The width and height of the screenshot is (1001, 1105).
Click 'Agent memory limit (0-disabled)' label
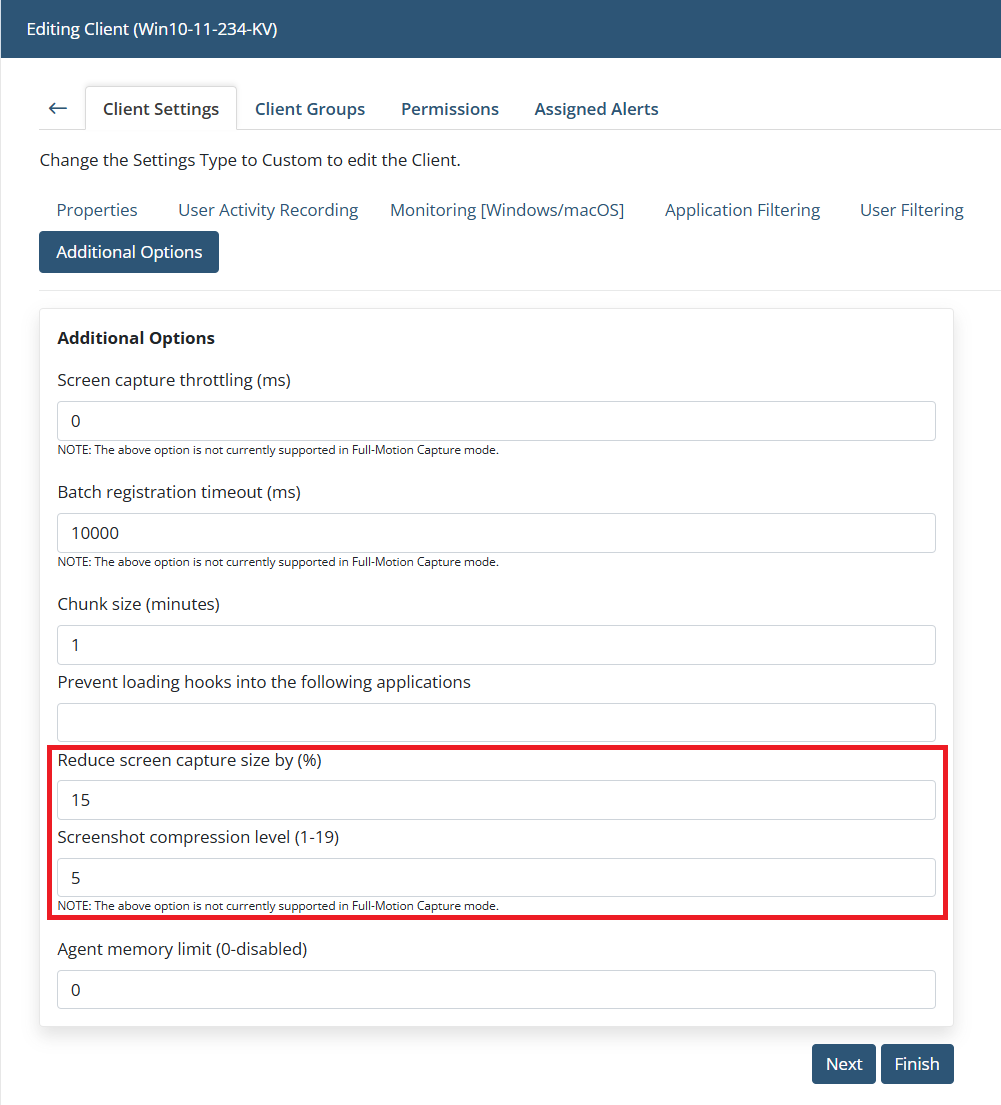183,949
